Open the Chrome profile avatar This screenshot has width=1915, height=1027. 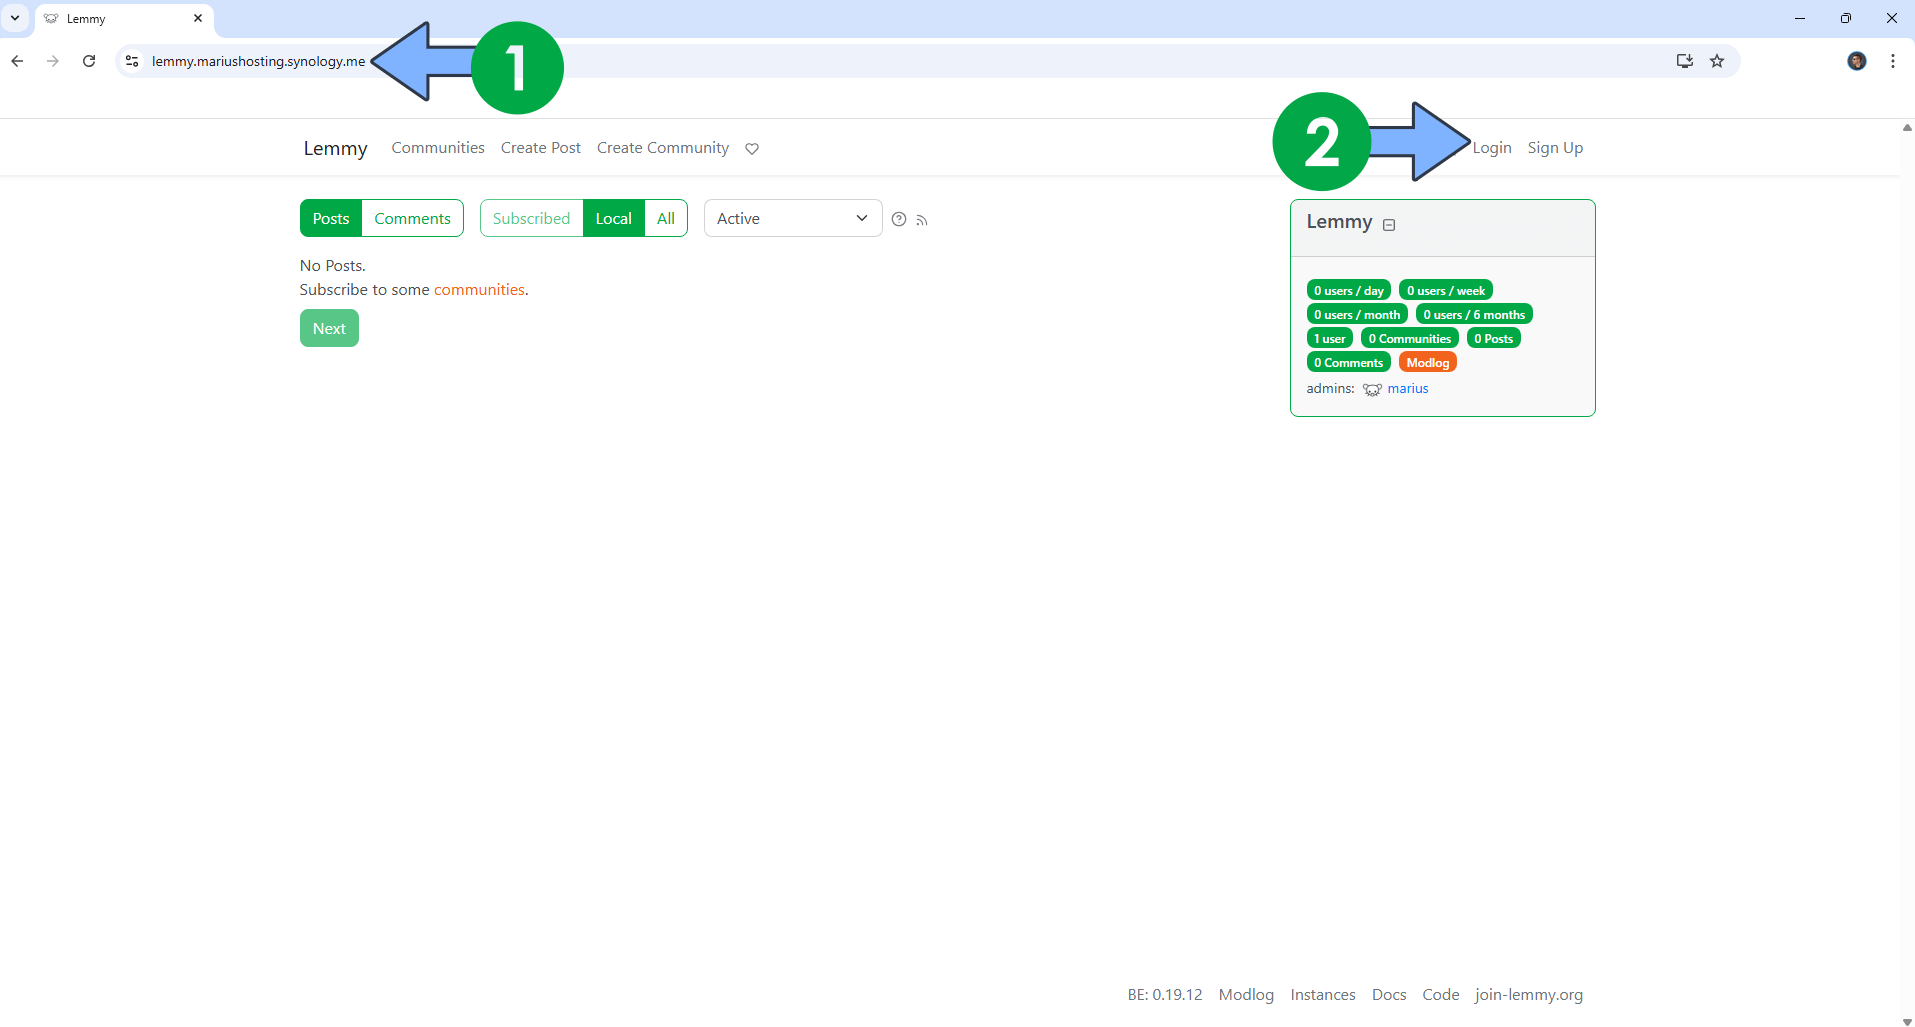(x=1857, y=61)
